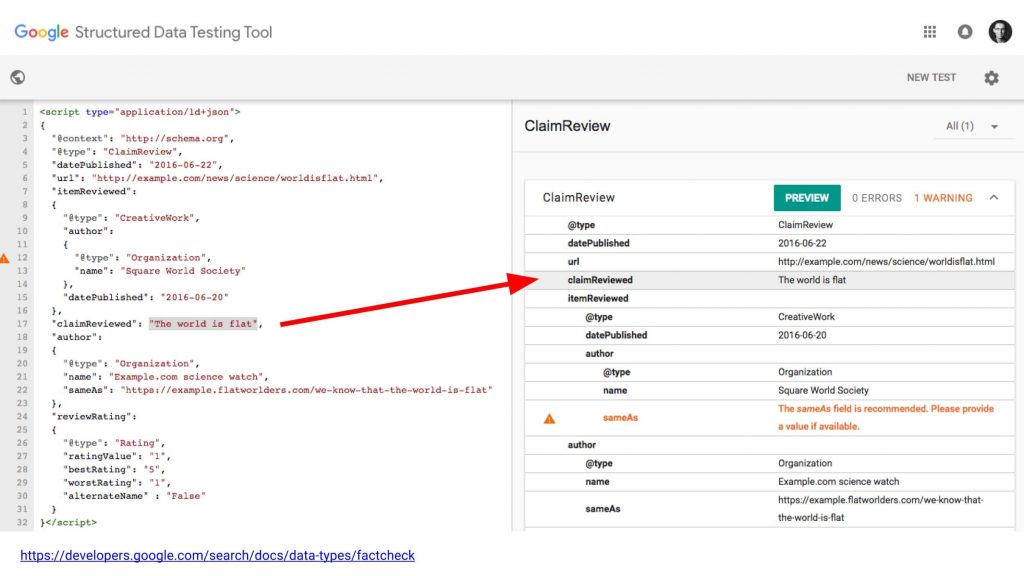Click the warning icon next to sameAs row
The image size is (1024, 576).
click(549, 419)
